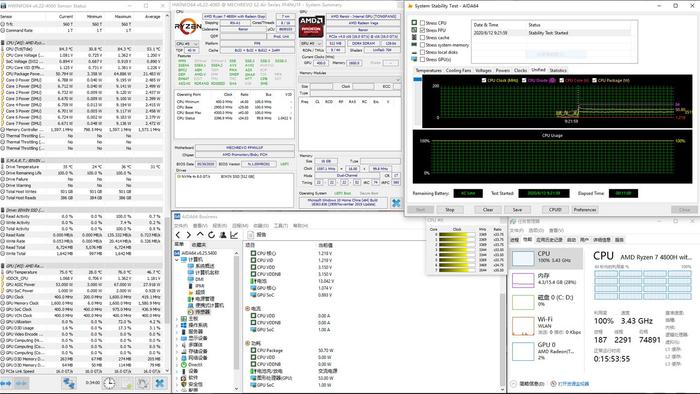Click the HWiNFO logging sheet icon with green plus
The width and height of the screenshot is (700, 394).
pos(126,383)
